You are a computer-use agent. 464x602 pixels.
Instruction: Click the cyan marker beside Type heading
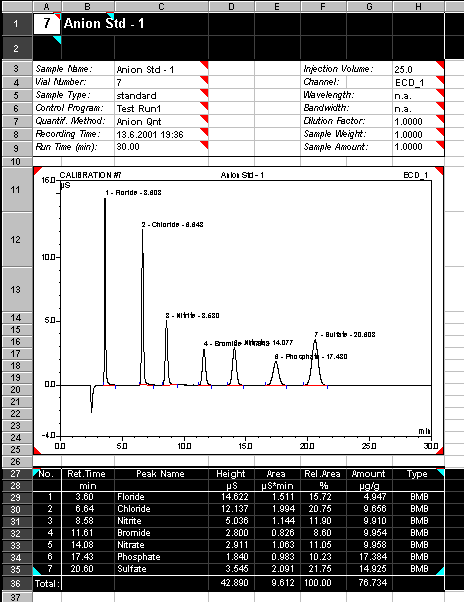tap(441, 473)
